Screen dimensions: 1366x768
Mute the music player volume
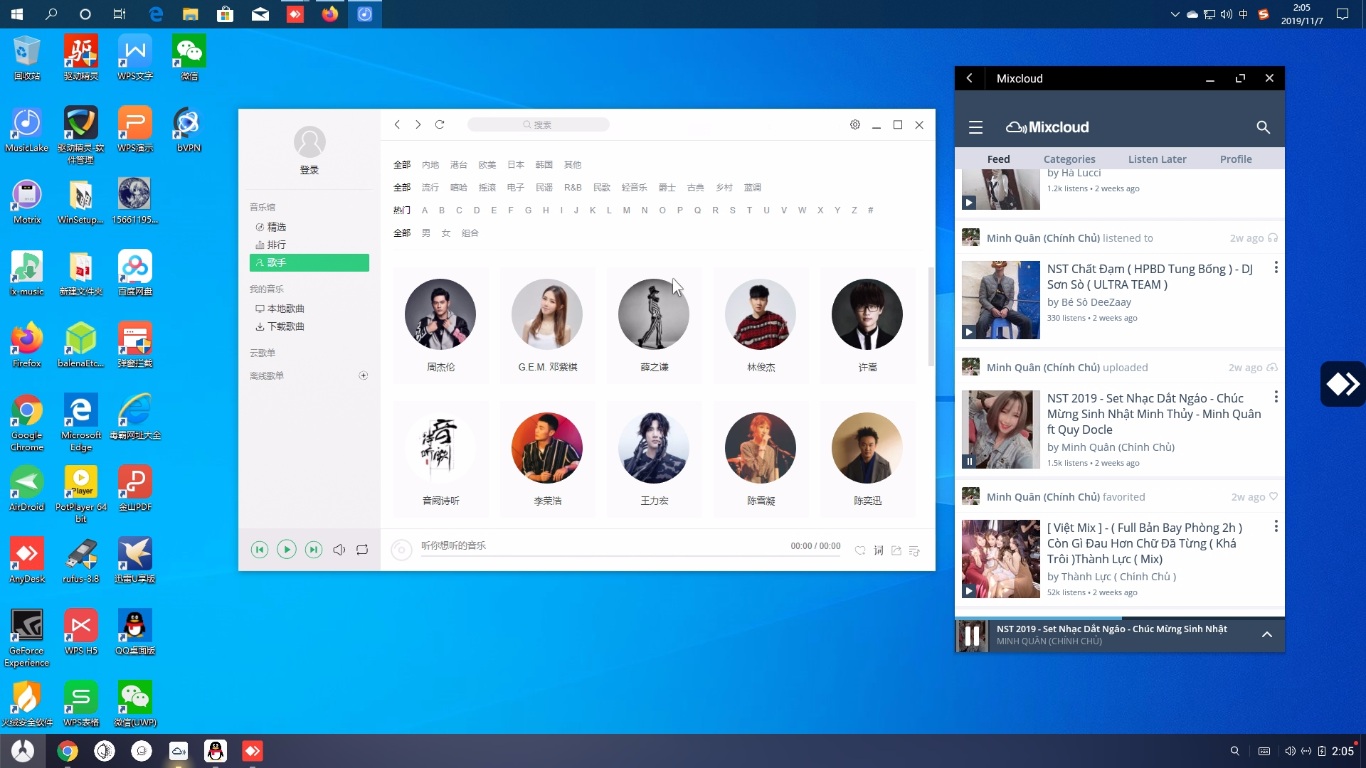pos(339,550)
